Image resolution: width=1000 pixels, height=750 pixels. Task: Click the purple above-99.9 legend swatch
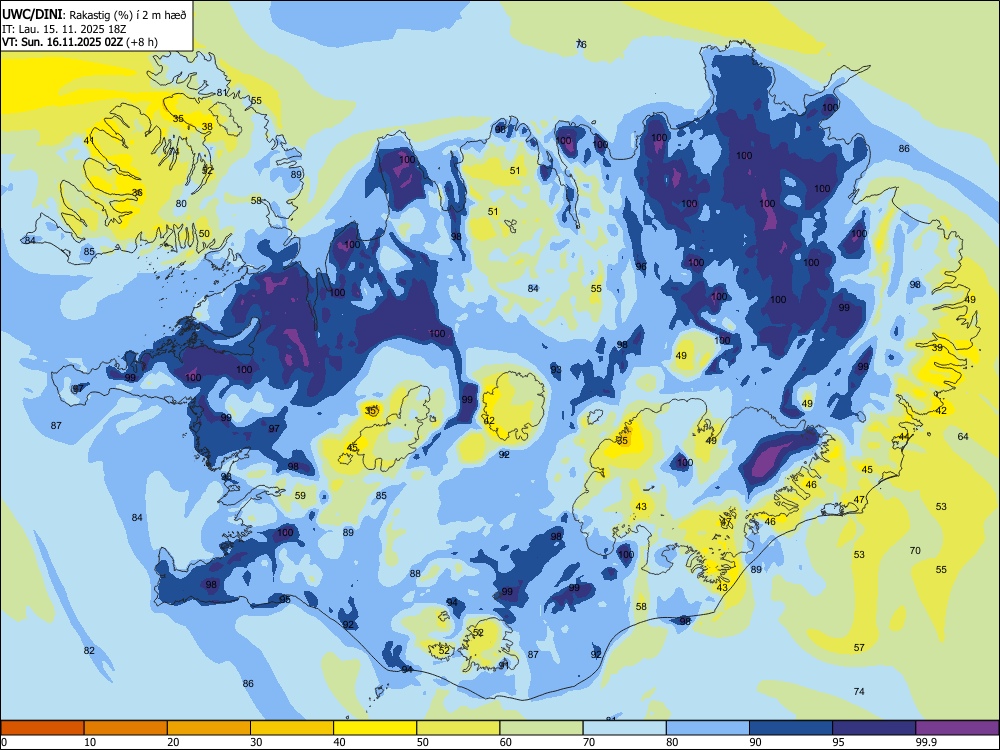957,728
